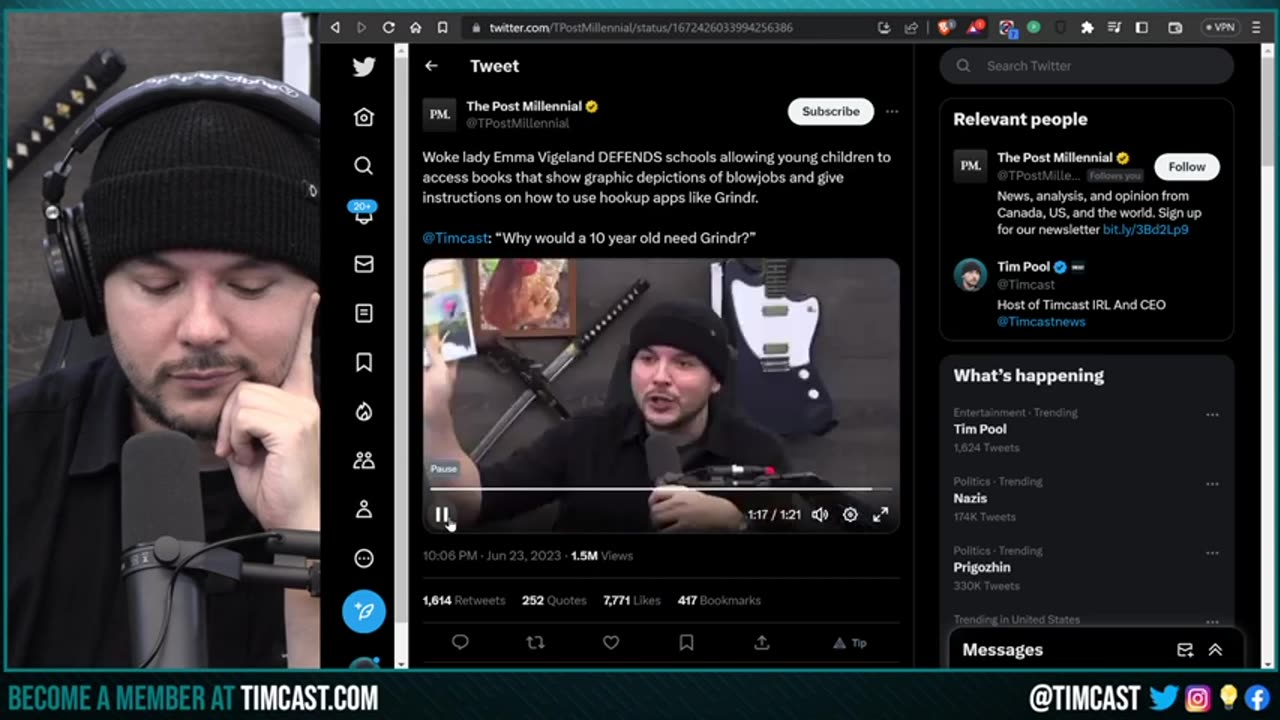Open the tweet's three-dot options menu
This screenshot has height=720, width=1280.
[892, 111]
